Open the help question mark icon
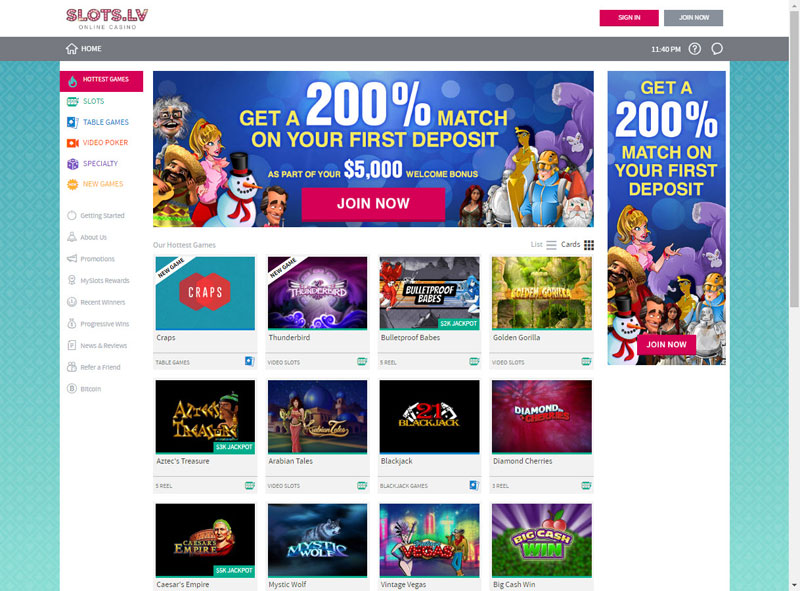 [x=694, y=48]
